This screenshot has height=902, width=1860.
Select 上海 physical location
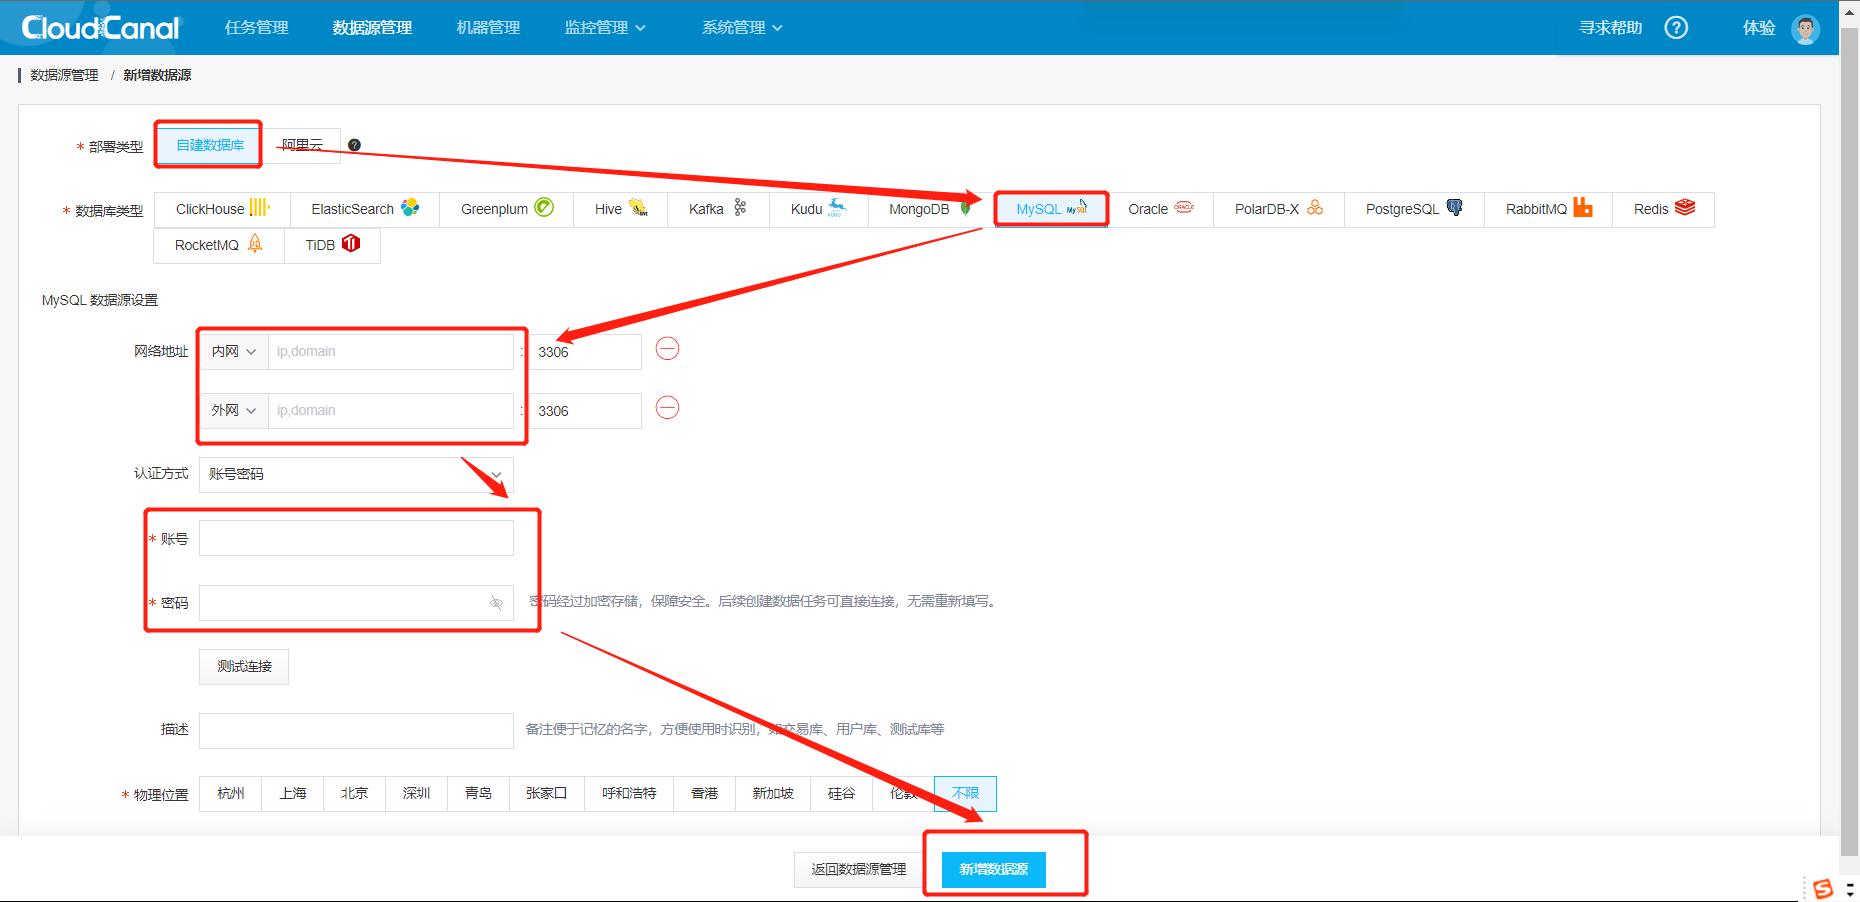tap(293, 794)
